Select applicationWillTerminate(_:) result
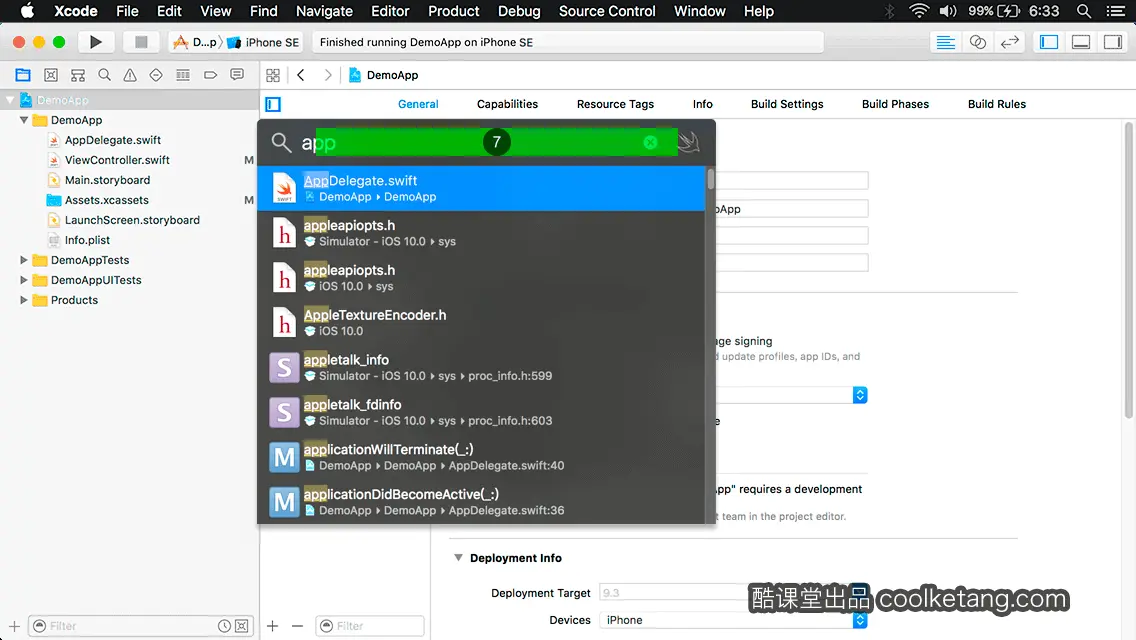Viewport: 1136px width, 640px height. coord(481,457)
